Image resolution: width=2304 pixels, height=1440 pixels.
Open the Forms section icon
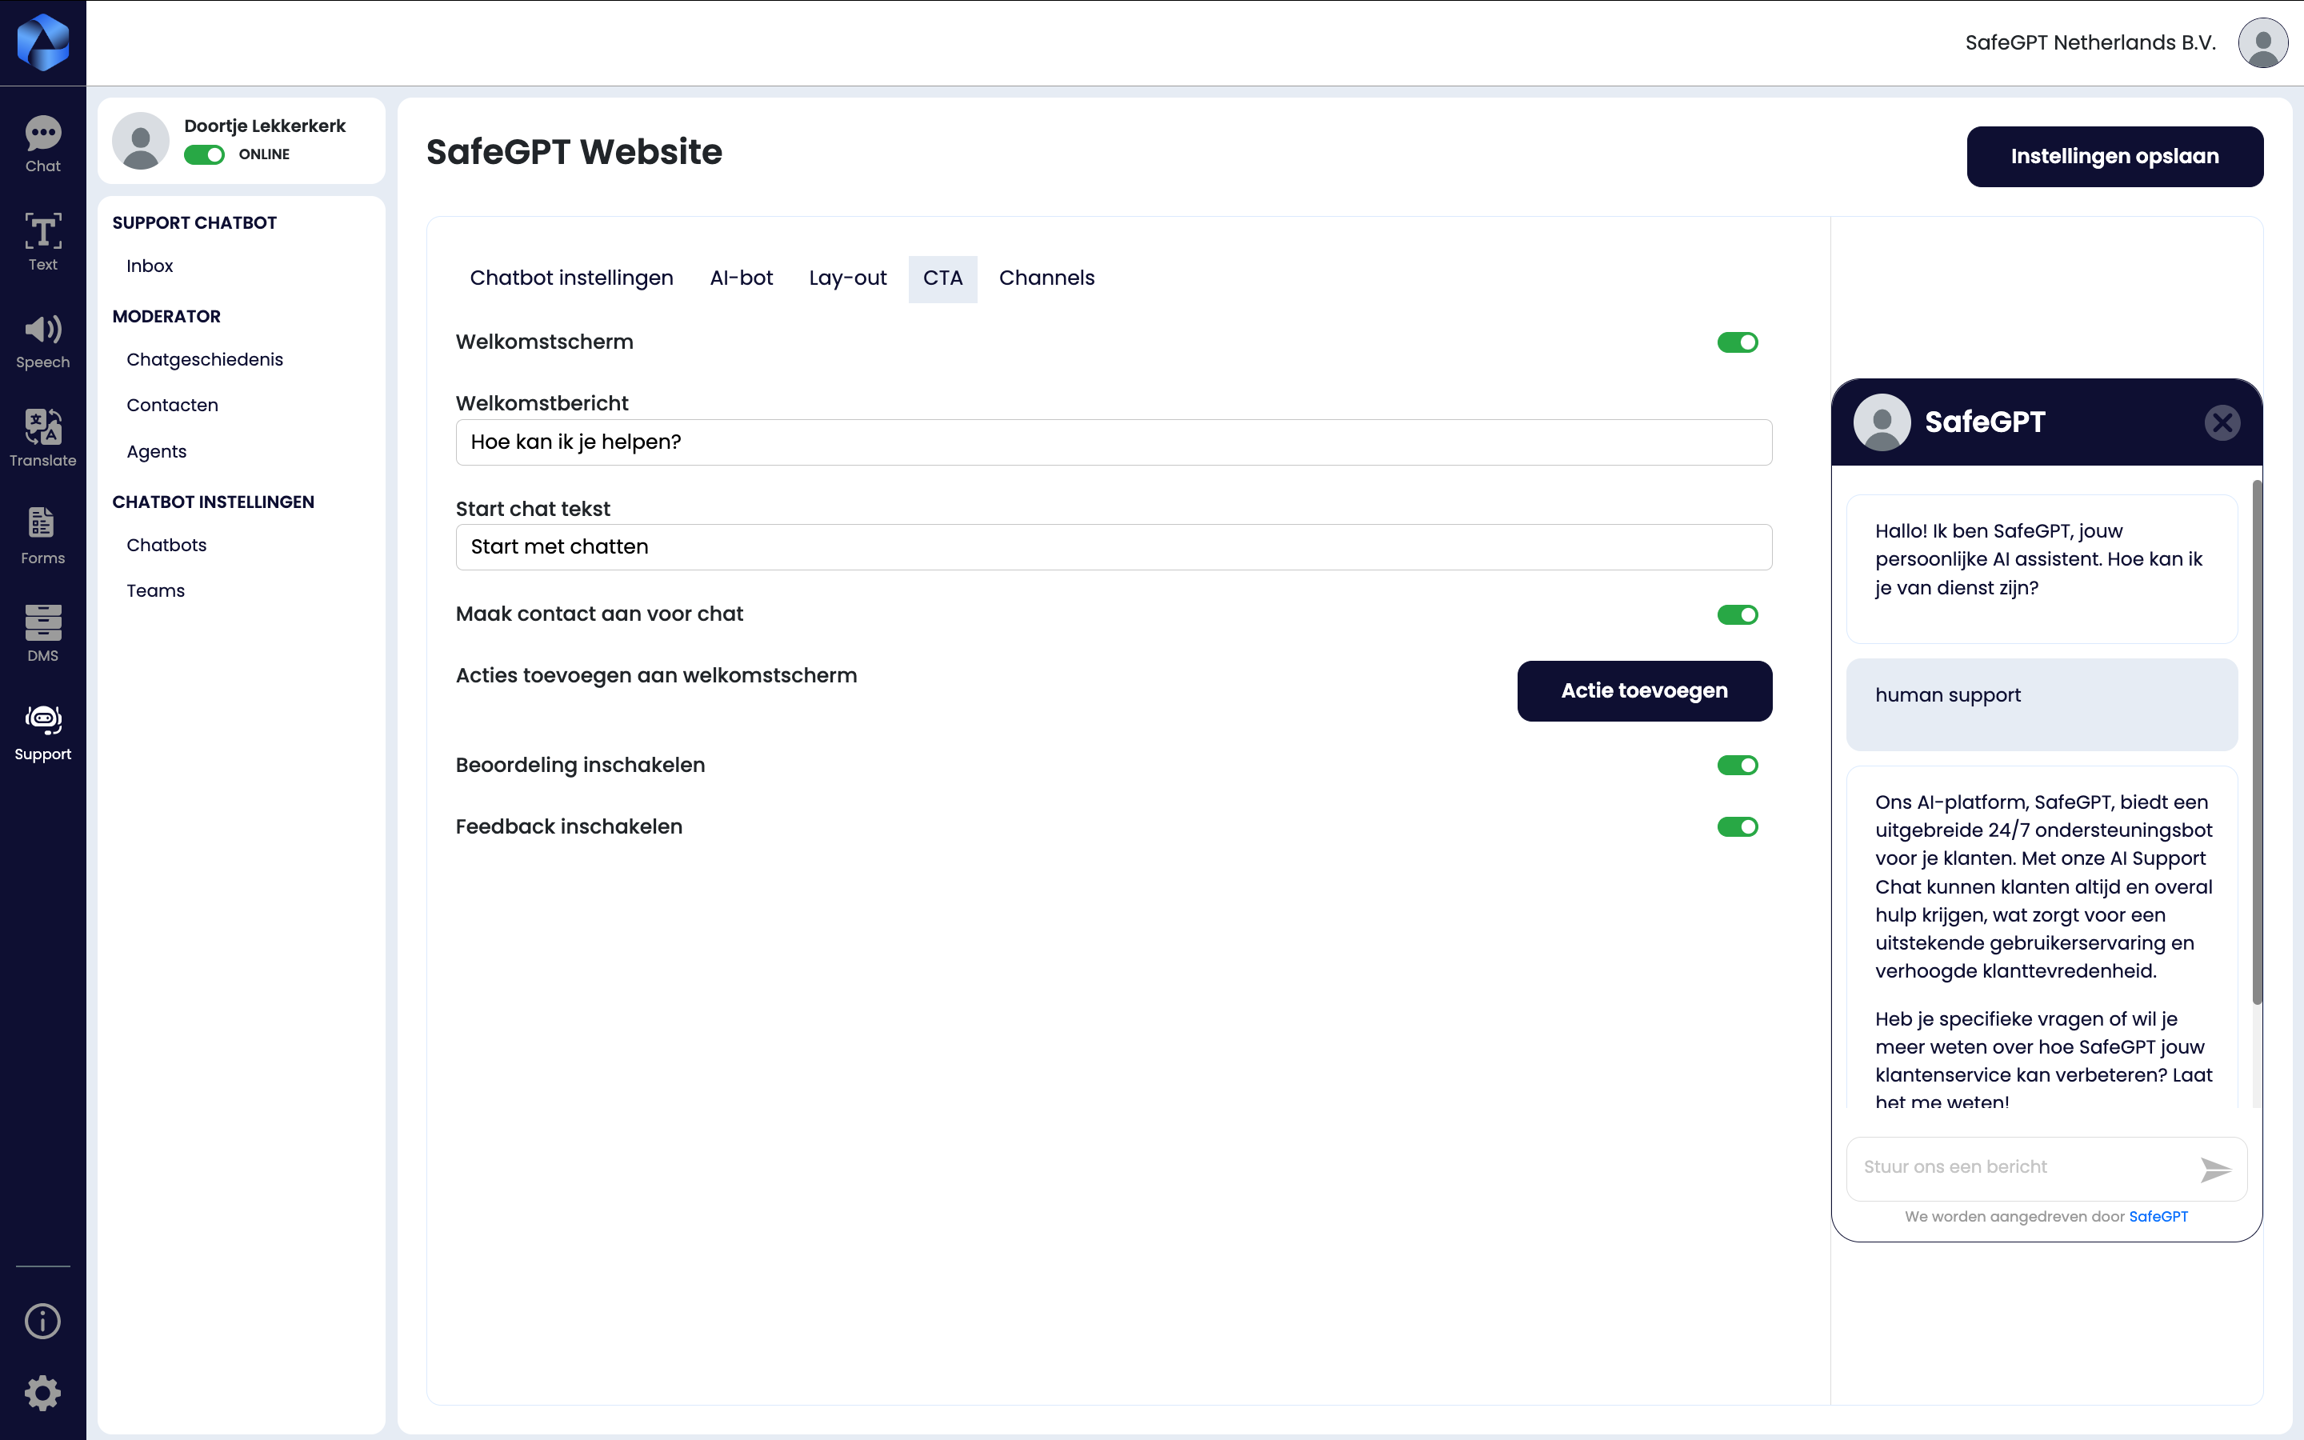pyautogui.click(x=42, y=535)
